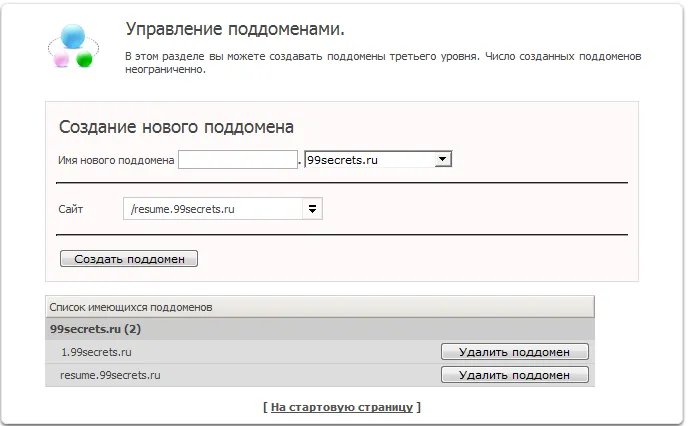Focus the new subdomain name input field

tap(238, 160)
